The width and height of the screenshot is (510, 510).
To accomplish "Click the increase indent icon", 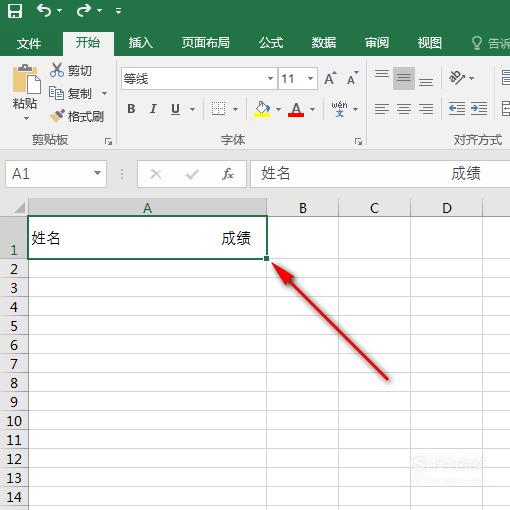I will point(479,109).
